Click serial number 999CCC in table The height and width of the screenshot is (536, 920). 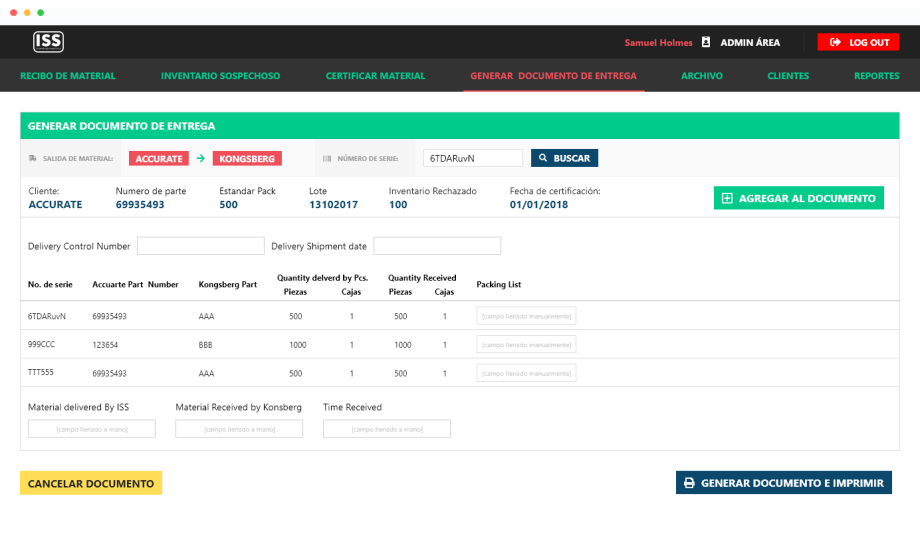point(41,344)
